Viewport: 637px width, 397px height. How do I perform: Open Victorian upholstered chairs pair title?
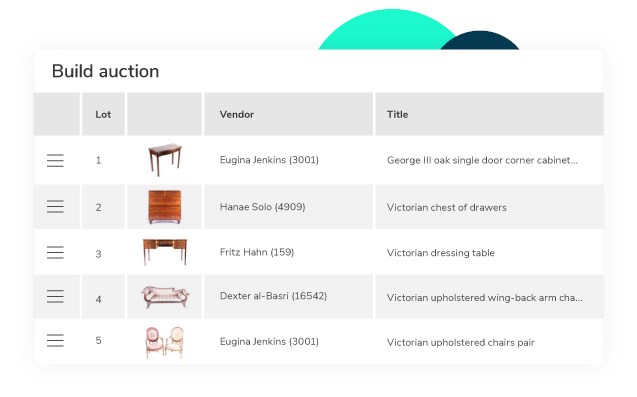coord(461,343)
